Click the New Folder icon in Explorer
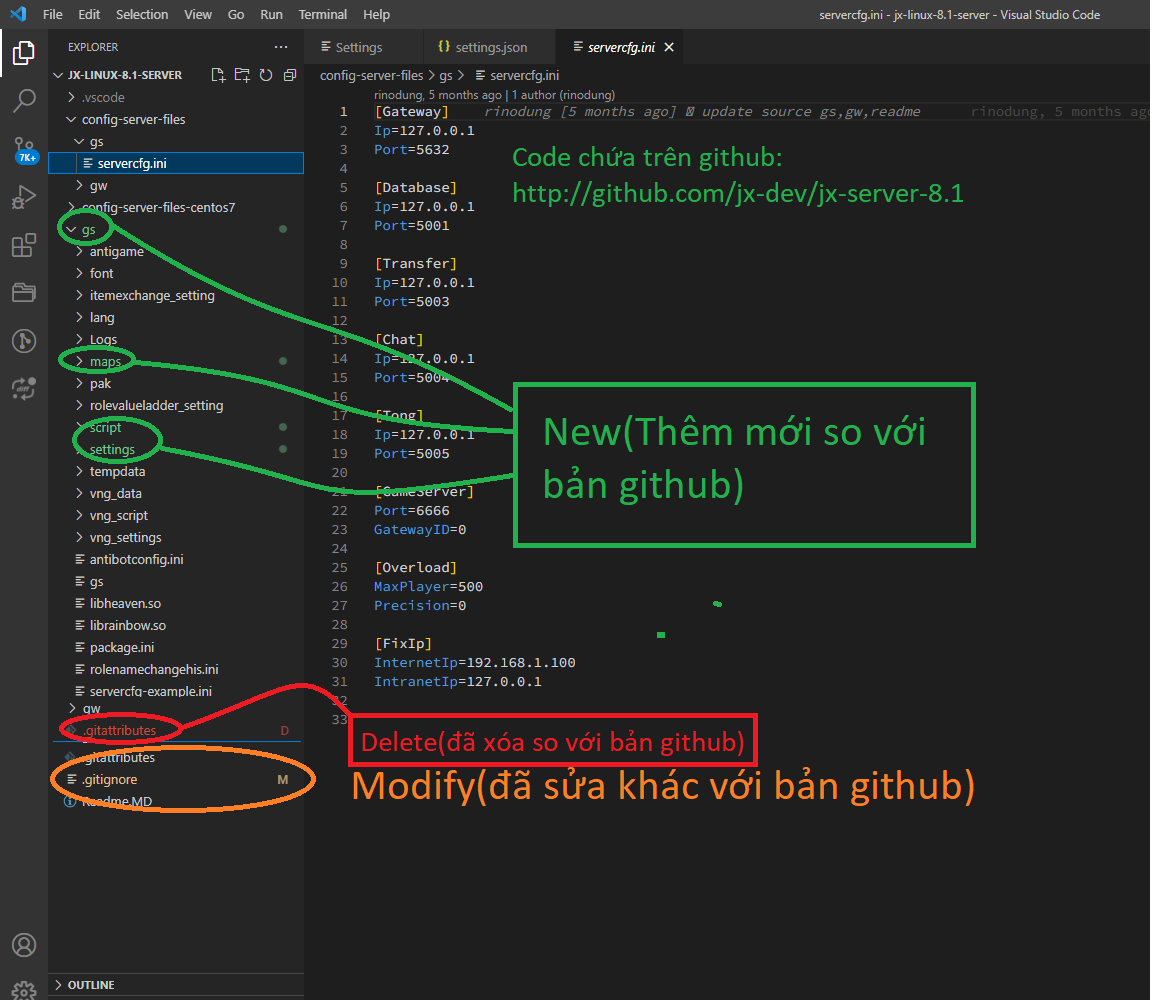 point(242,75)
